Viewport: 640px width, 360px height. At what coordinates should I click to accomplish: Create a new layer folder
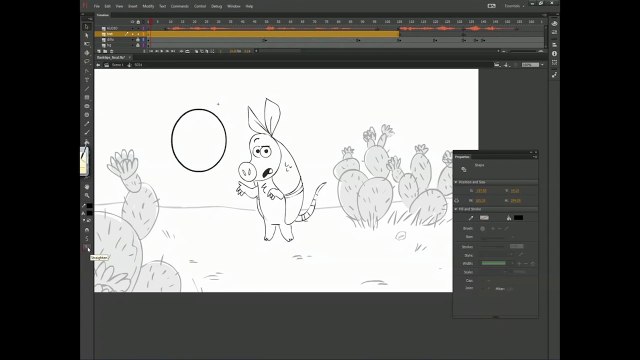pyautogui.click(x=105, y=51)
